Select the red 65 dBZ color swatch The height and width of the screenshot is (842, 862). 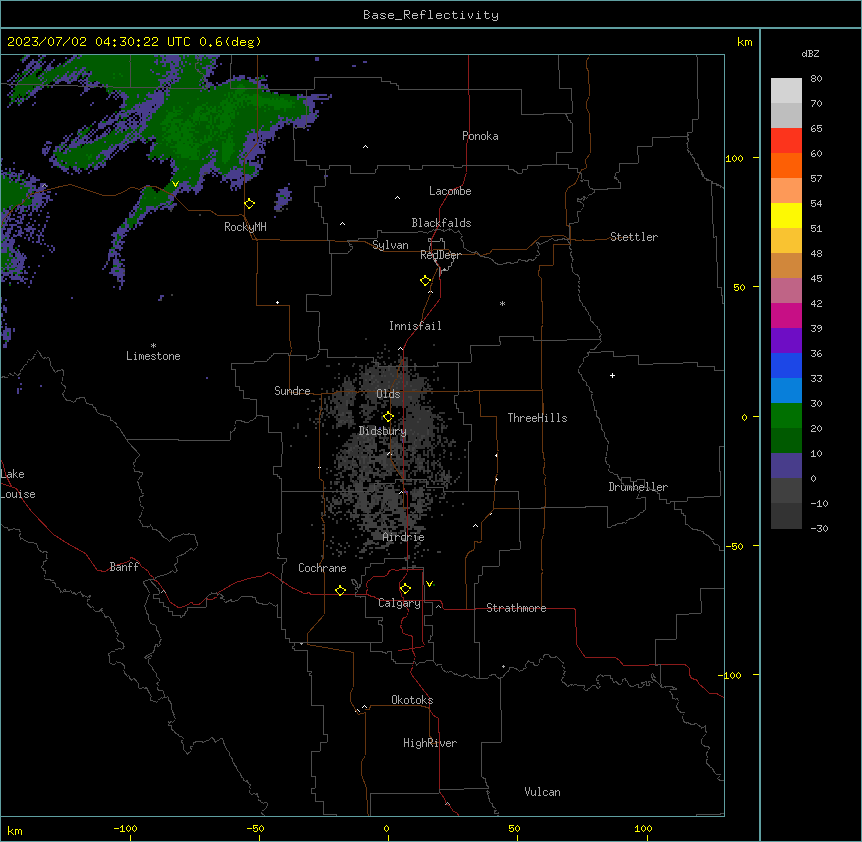786,140
